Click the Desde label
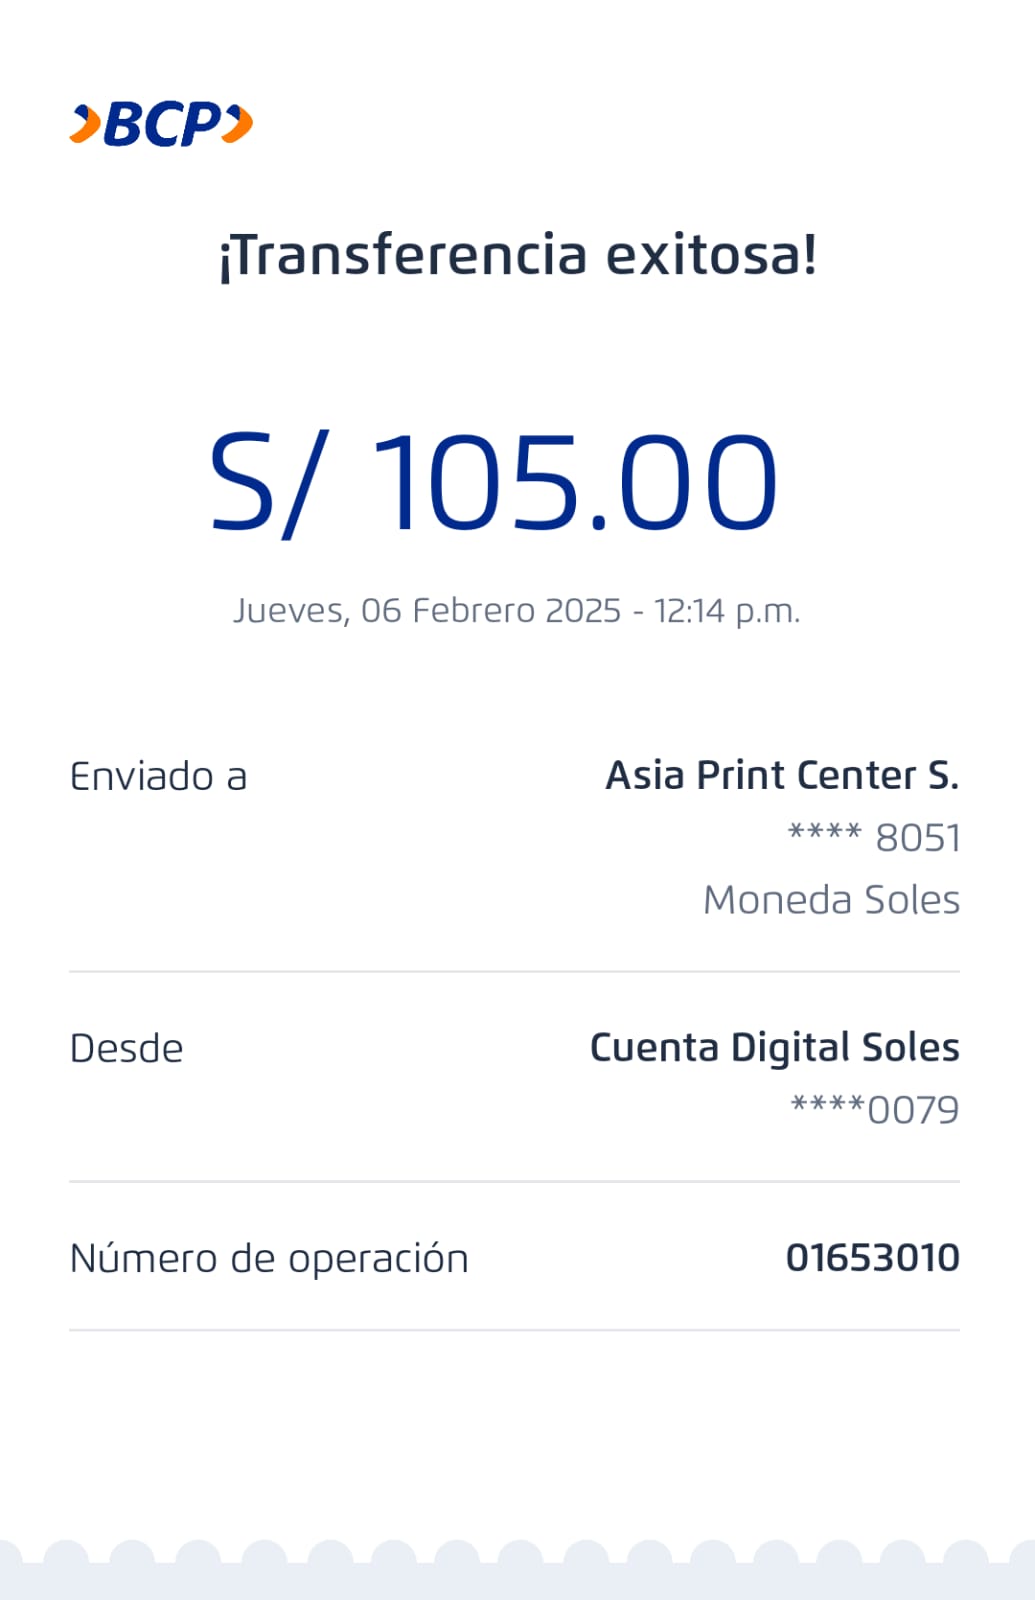Viewport: 1035px width, 1600px height. pos(126,1048)
